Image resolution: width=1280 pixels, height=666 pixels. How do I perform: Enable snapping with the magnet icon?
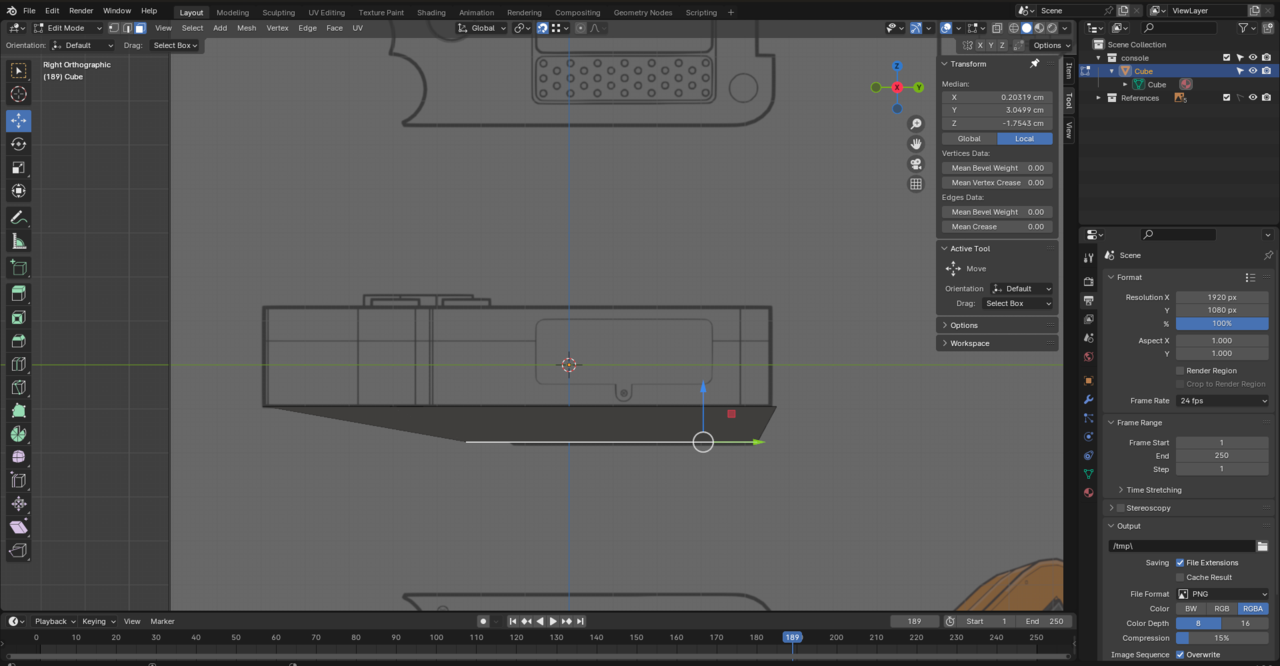(x=542, y=27)
